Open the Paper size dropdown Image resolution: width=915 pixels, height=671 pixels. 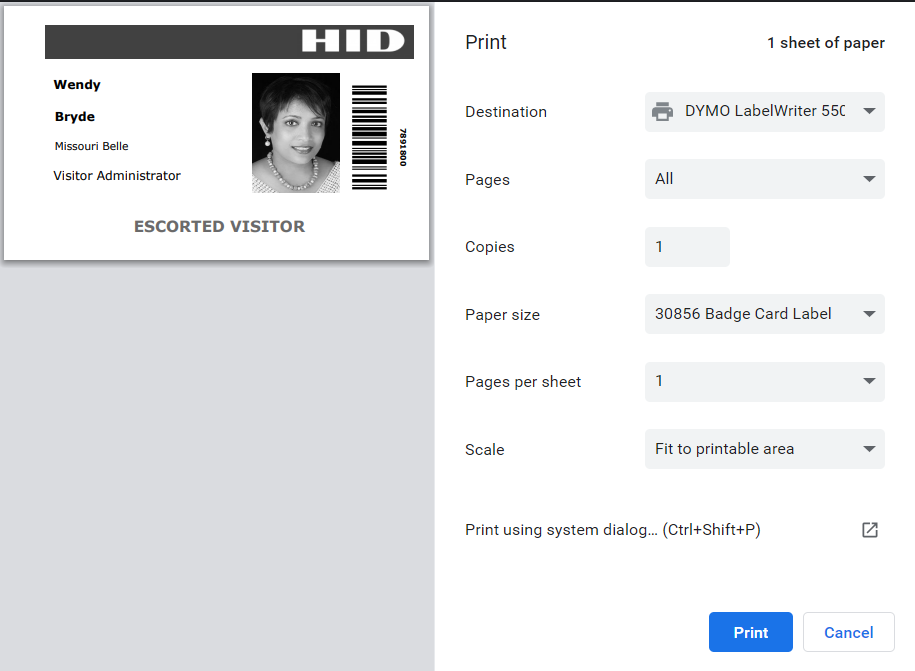pos(764,314)
